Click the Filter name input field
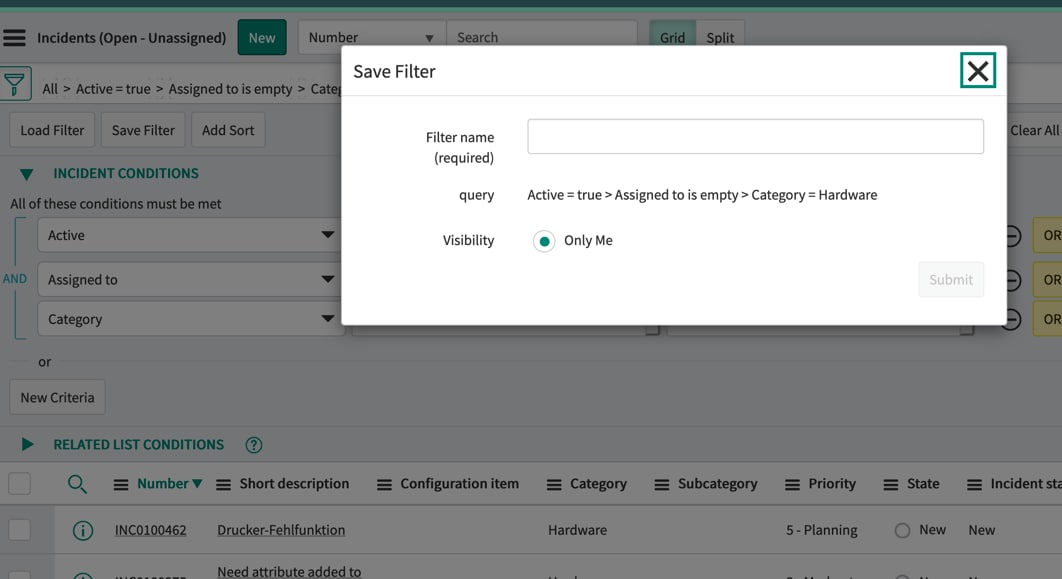The image size is (1062, 579). (x=754, y=136)
